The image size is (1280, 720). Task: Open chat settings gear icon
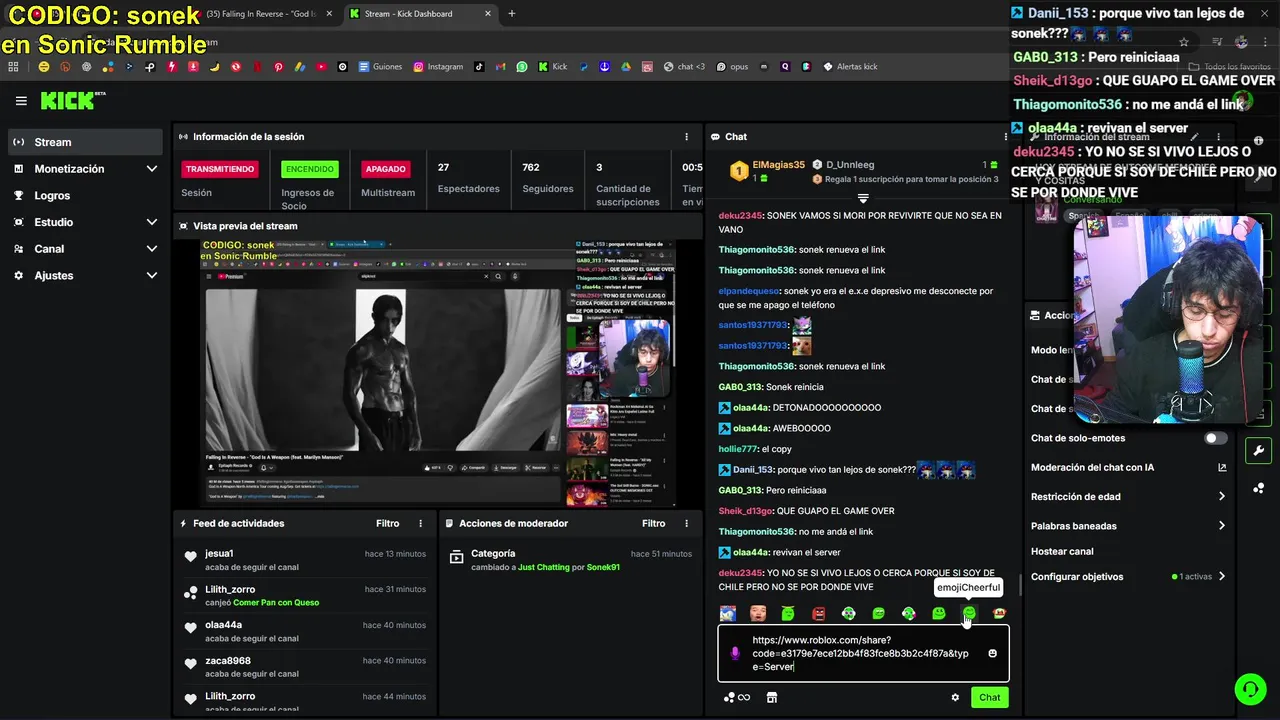[955, 698]
